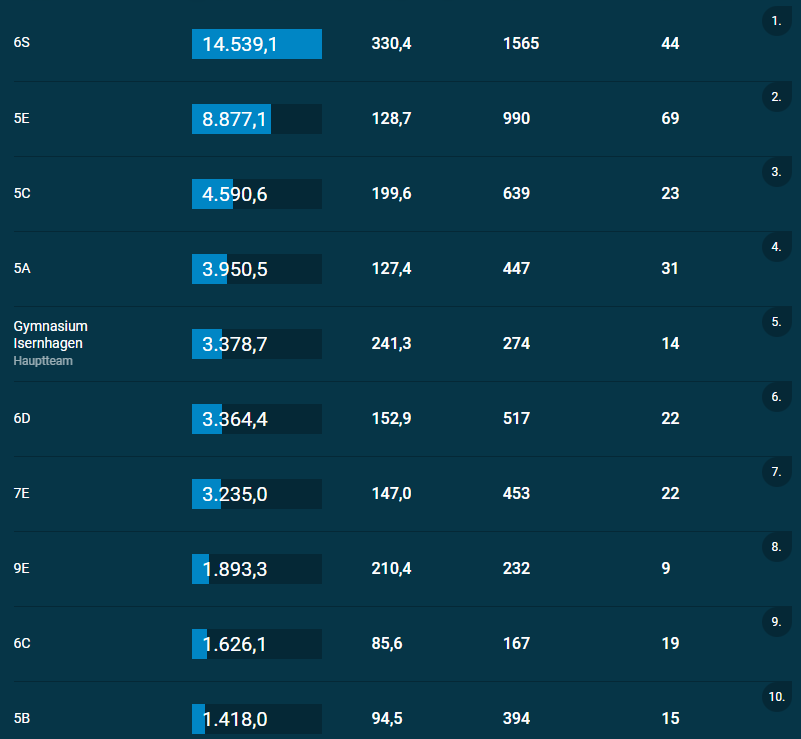Image resolution: width=801 pixels, height=739 pixels.
Task: Select the value 639 for 5C
Action: pyautogui.click(x=516, y=194)
